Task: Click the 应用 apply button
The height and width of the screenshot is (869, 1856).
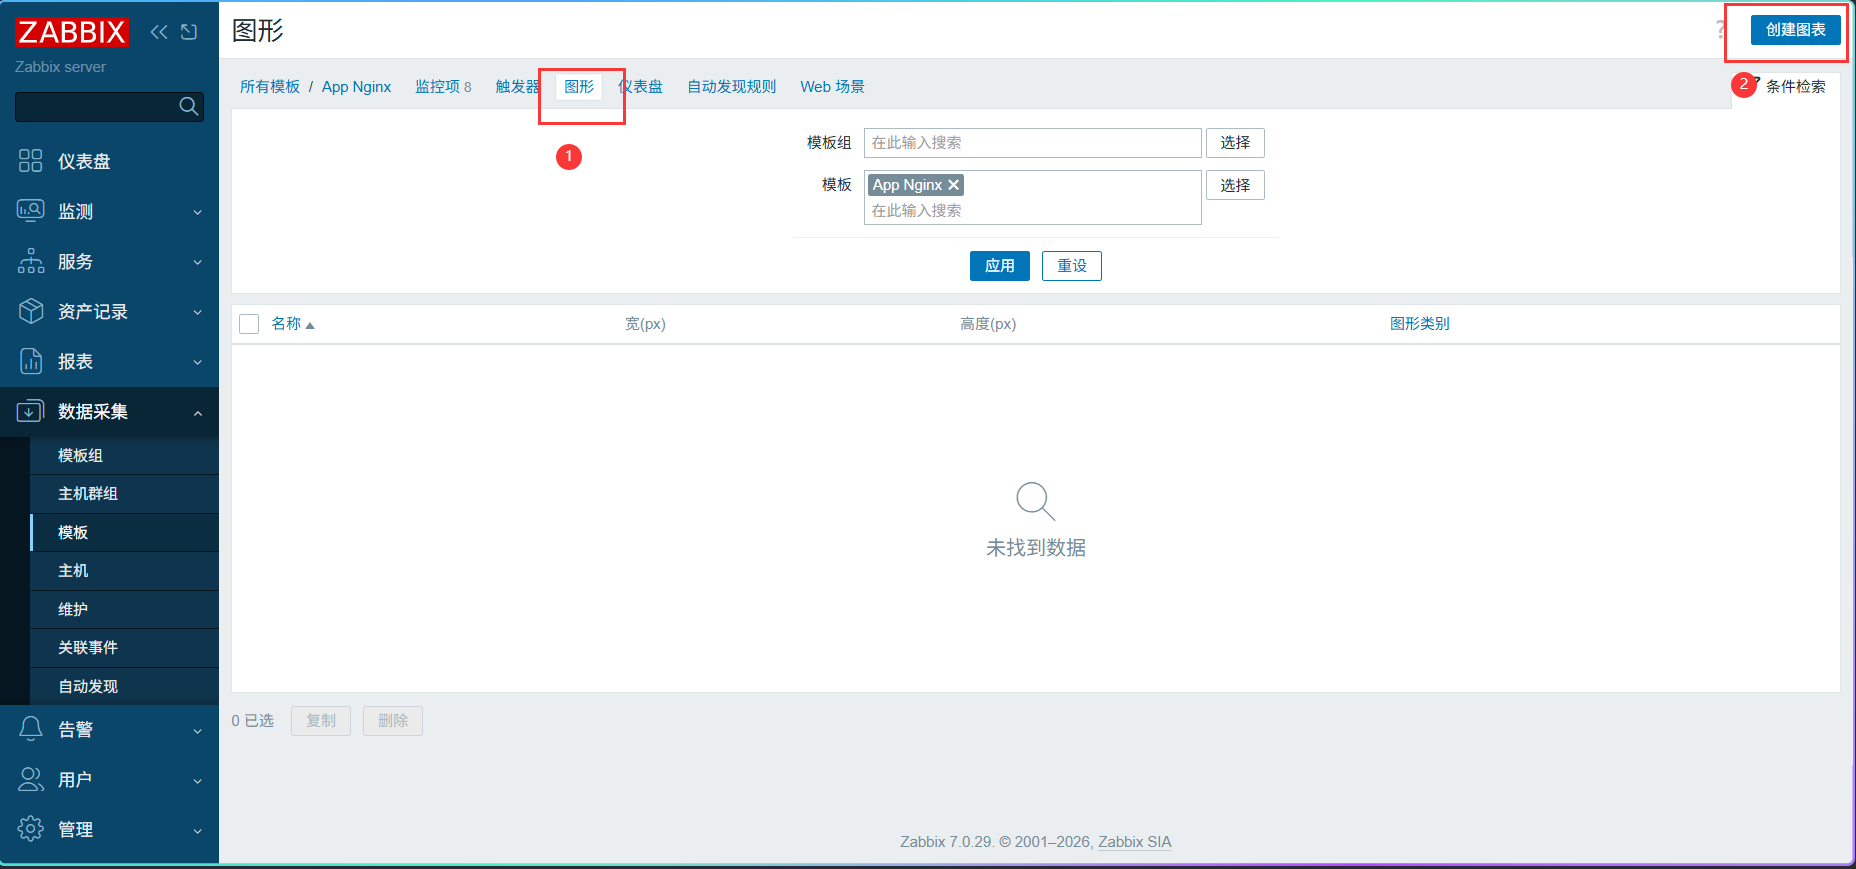Action: click(999, 266)
